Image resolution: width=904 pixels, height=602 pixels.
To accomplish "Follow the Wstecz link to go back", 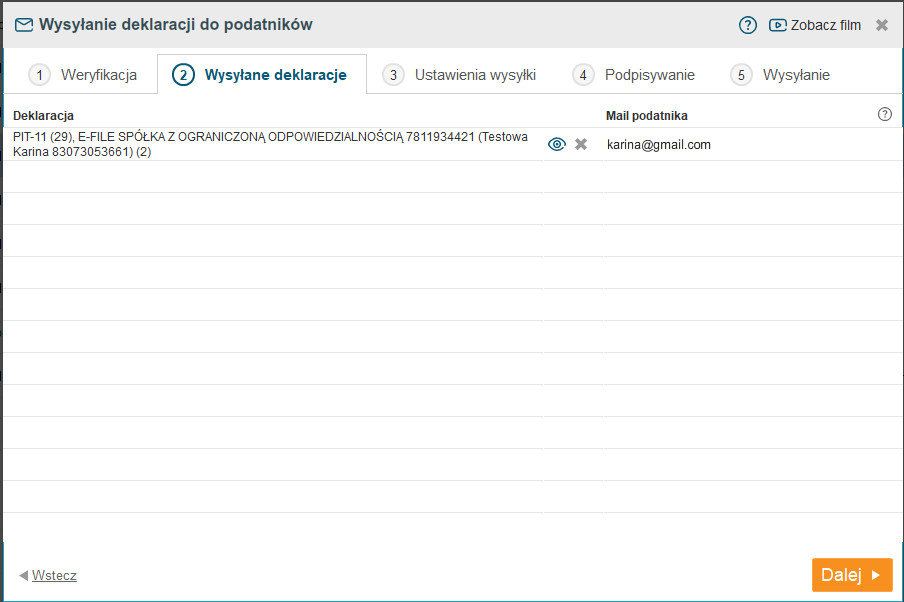I will [x=54, y=576].
